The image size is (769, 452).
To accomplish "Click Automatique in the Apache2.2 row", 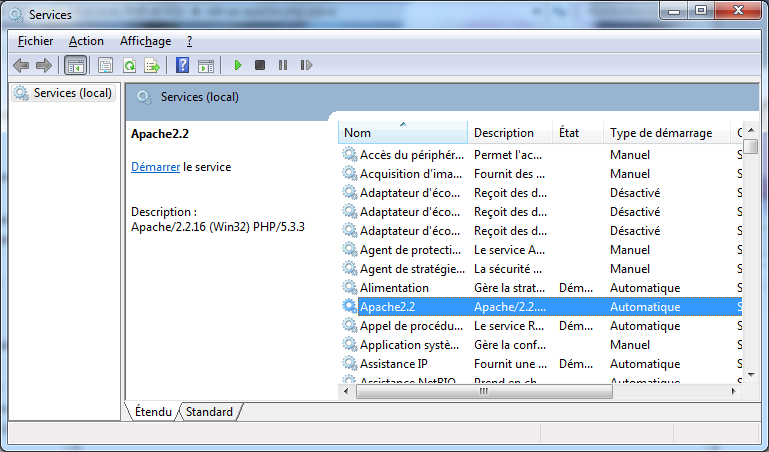I will (x=645, y=306).
